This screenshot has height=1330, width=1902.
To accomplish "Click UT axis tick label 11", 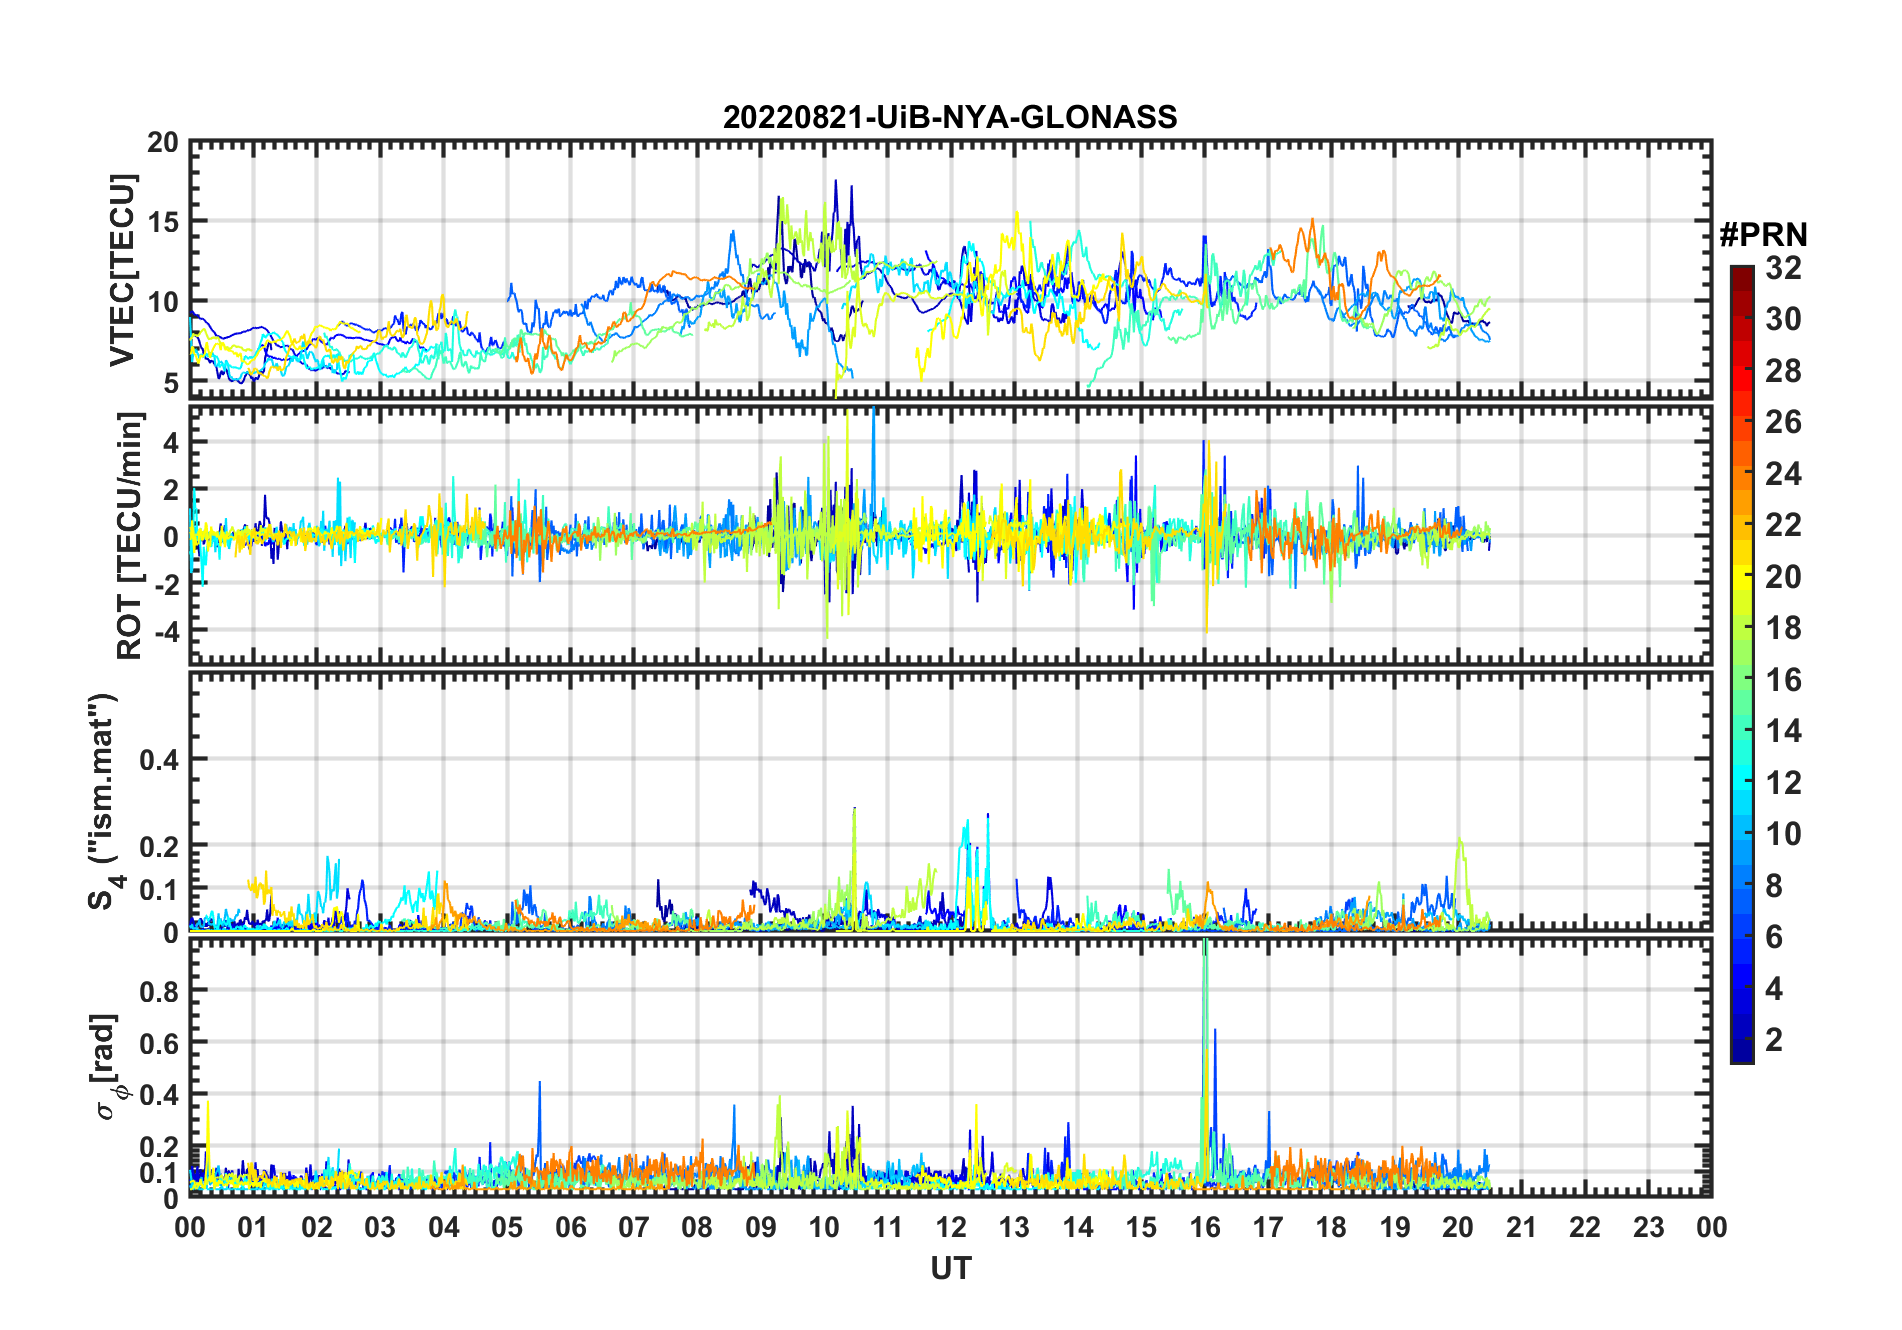I will 888,1227.
